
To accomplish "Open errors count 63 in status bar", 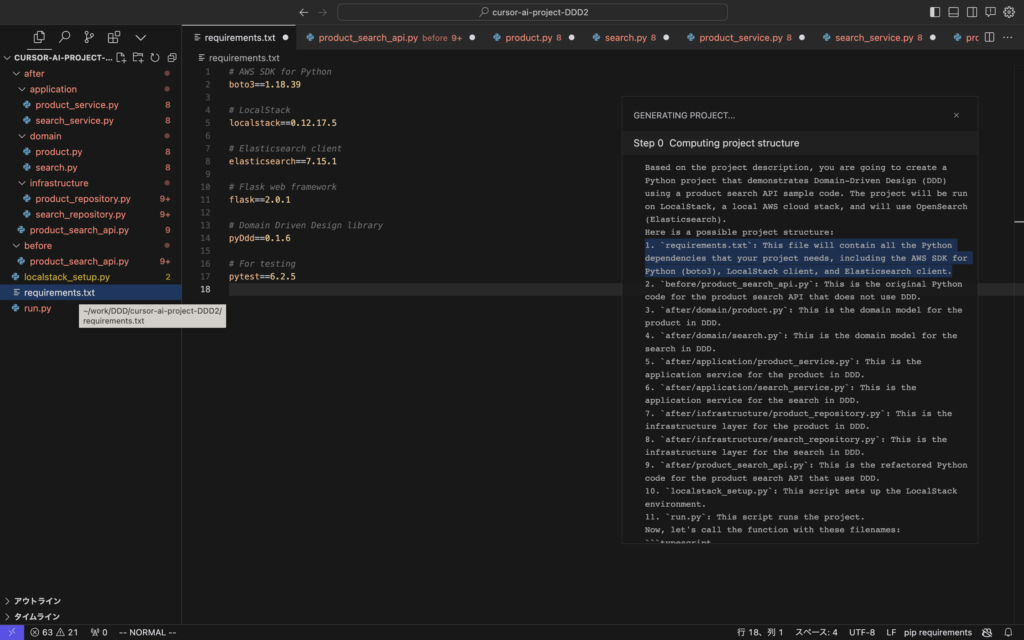I will [x=42, y=632].
